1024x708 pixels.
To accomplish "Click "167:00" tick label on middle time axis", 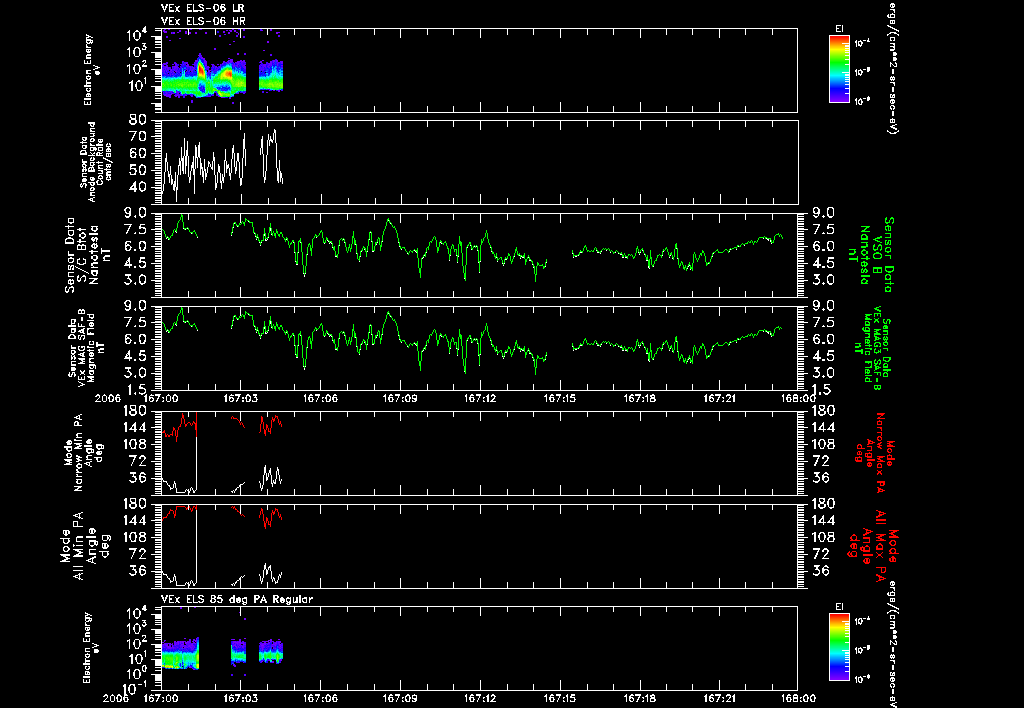I will pos(161,398).
